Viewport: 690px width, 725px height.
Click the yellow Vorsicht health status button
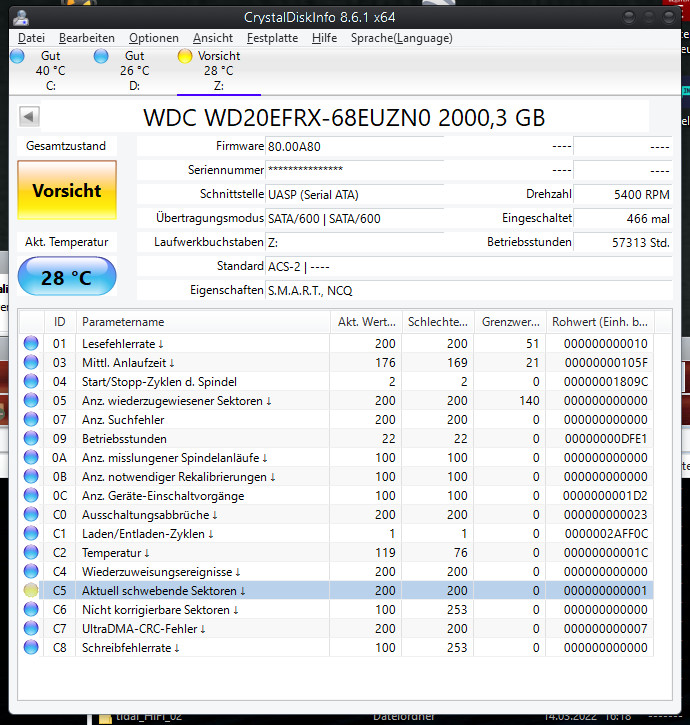click(x=67, y=190)
